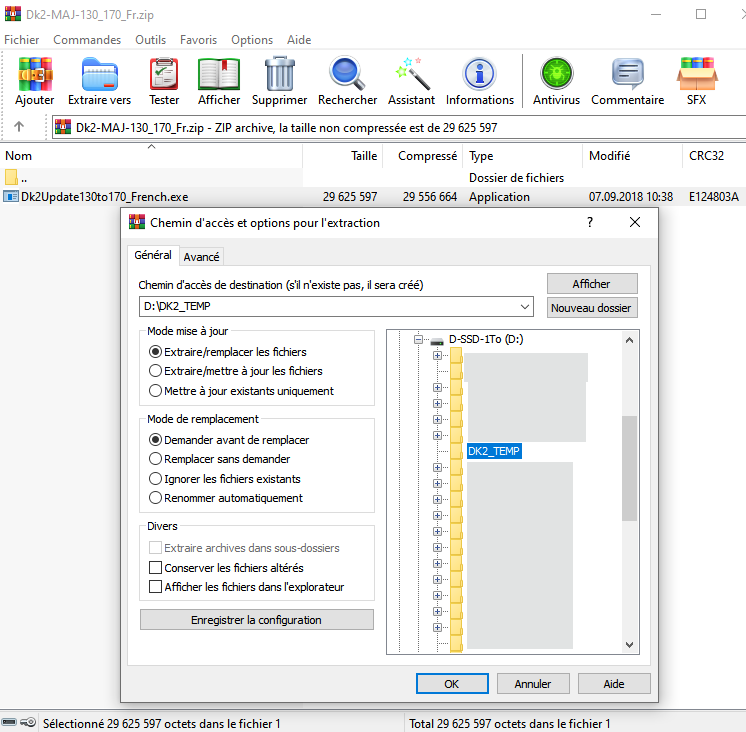Click the help question mark in dialog
Image resolution: width=746 pixels, height=732 pixels.
[x=590, y=222]
